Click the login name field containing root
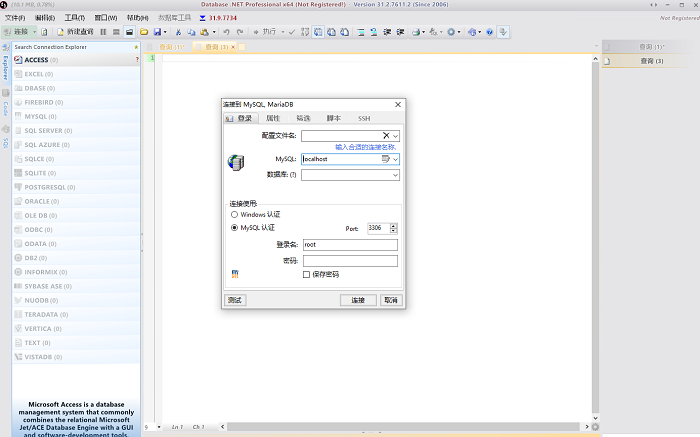 pyautogui.click(x=350, y=245)
